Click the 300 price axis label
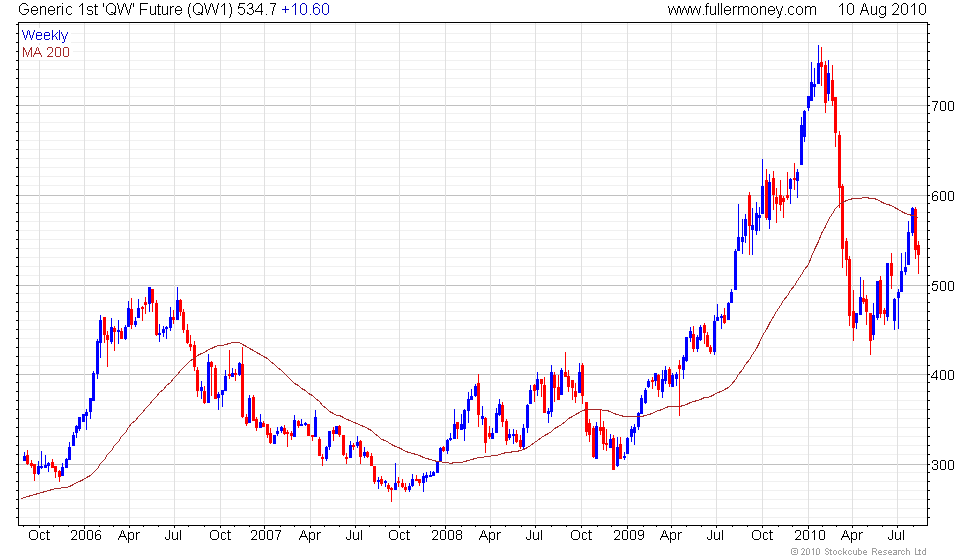Screen dimensions: 980x560 tap(942, 466)
